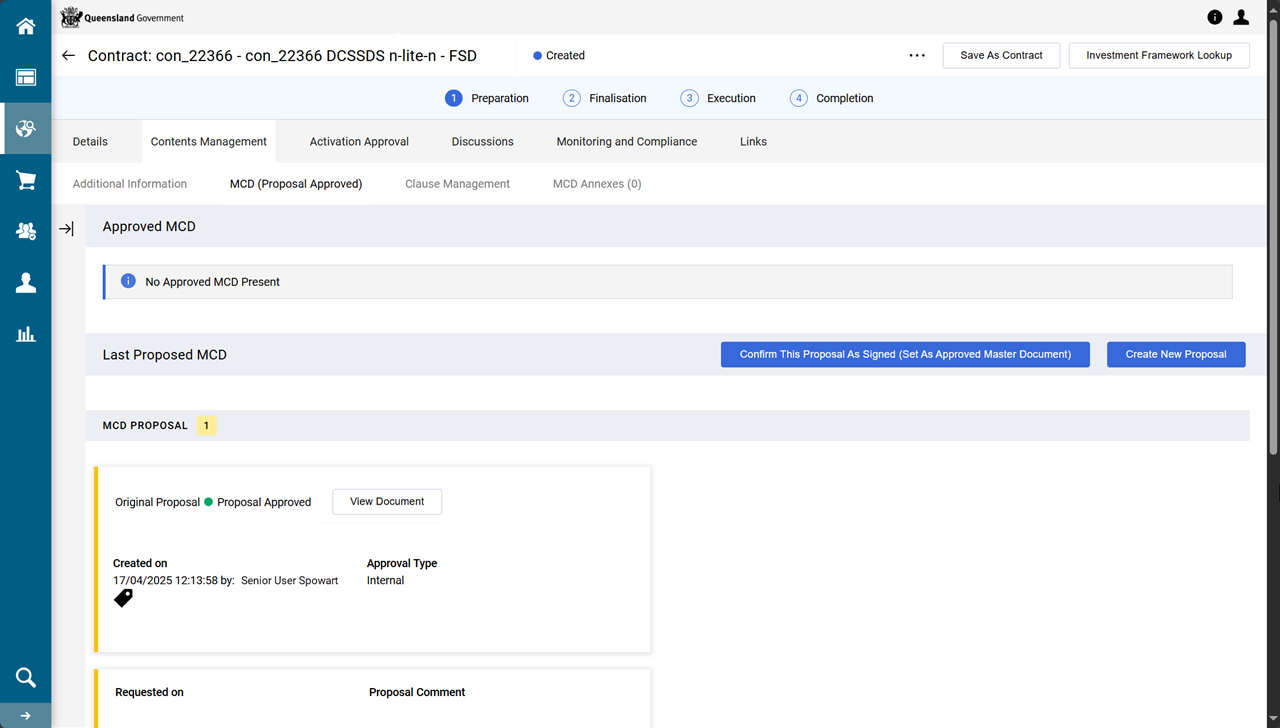Click Create New Proposal button
The width and height of the screenshot is (1280, 728).
tap(1175, 354)
